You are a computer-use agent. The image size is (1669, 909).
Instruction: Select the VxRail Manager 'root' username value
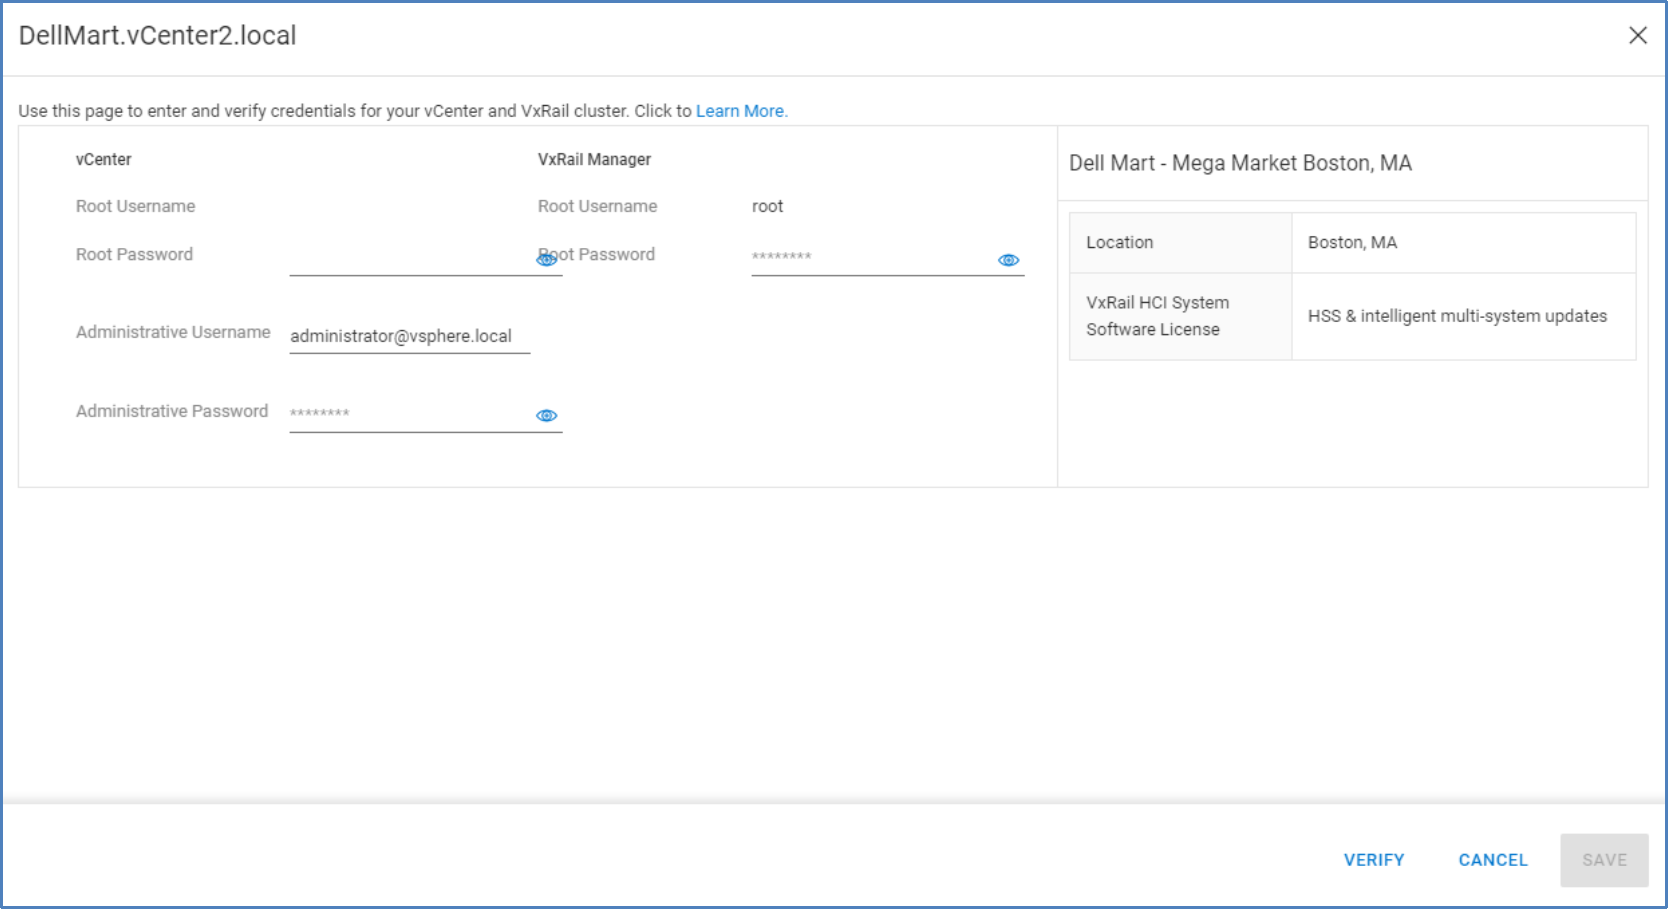(x=768, y=207)
